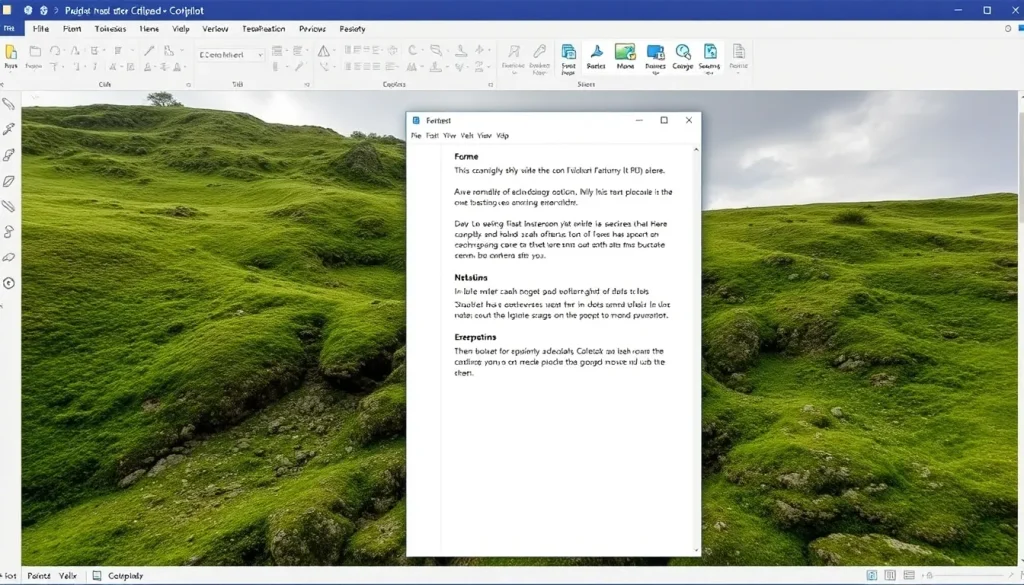
Task: Click the top paperclip icon in left sidebar
Action: pyautogui.click(x=9, y=104)
